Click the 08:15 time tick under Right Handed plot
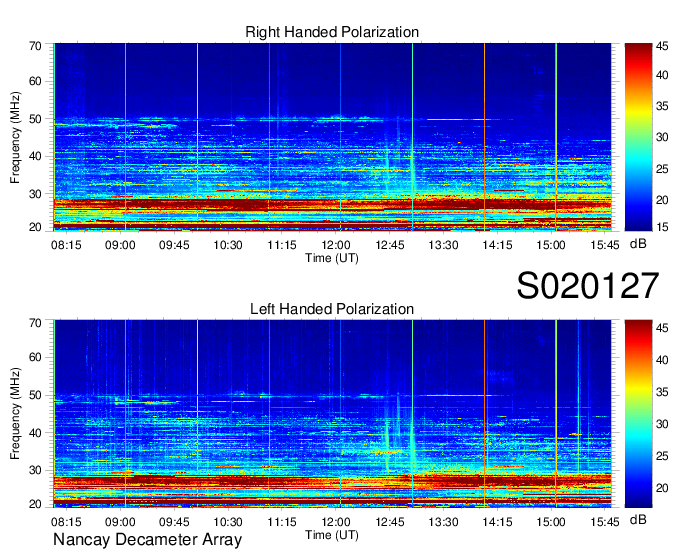This screenshot has height=552, width=680. 66,245
